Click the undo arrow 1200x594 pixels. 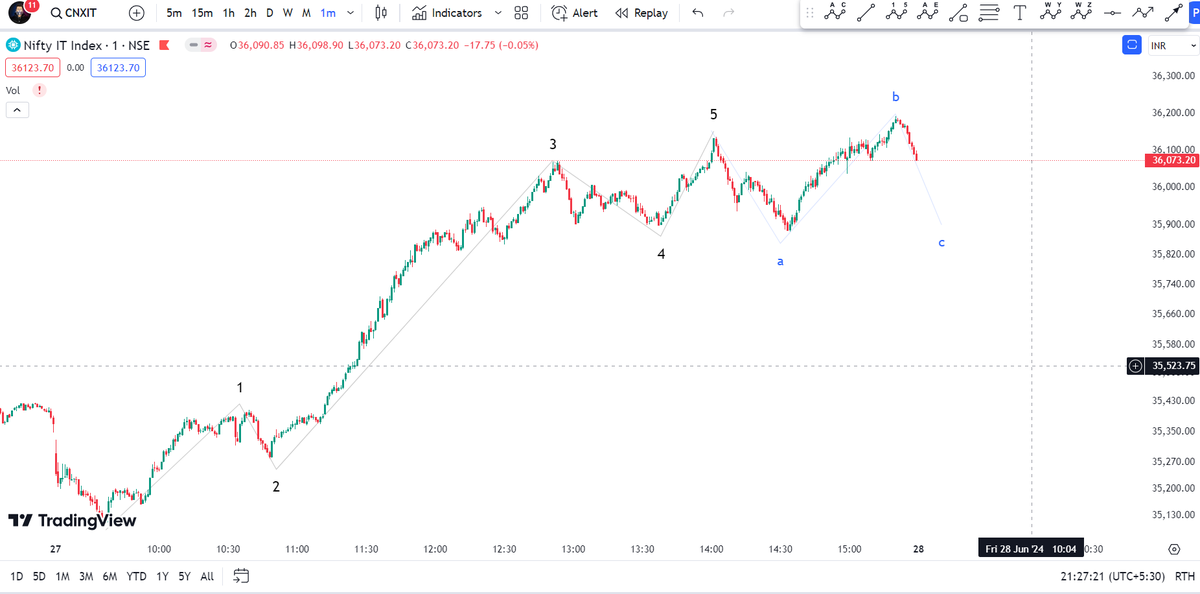pos(697,13)
